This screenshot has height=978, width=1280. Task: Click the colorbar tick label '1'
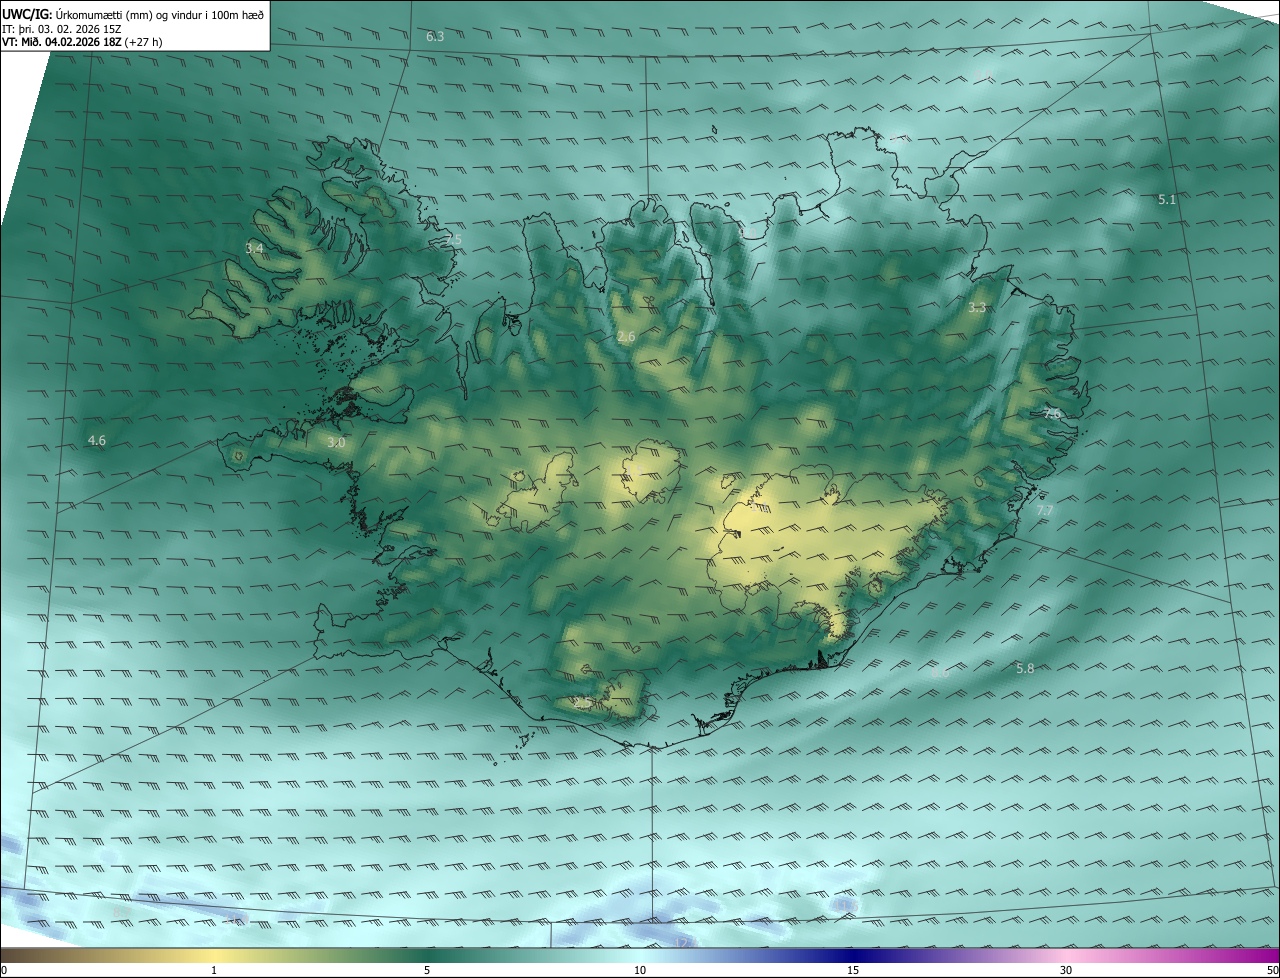[214, 970]
